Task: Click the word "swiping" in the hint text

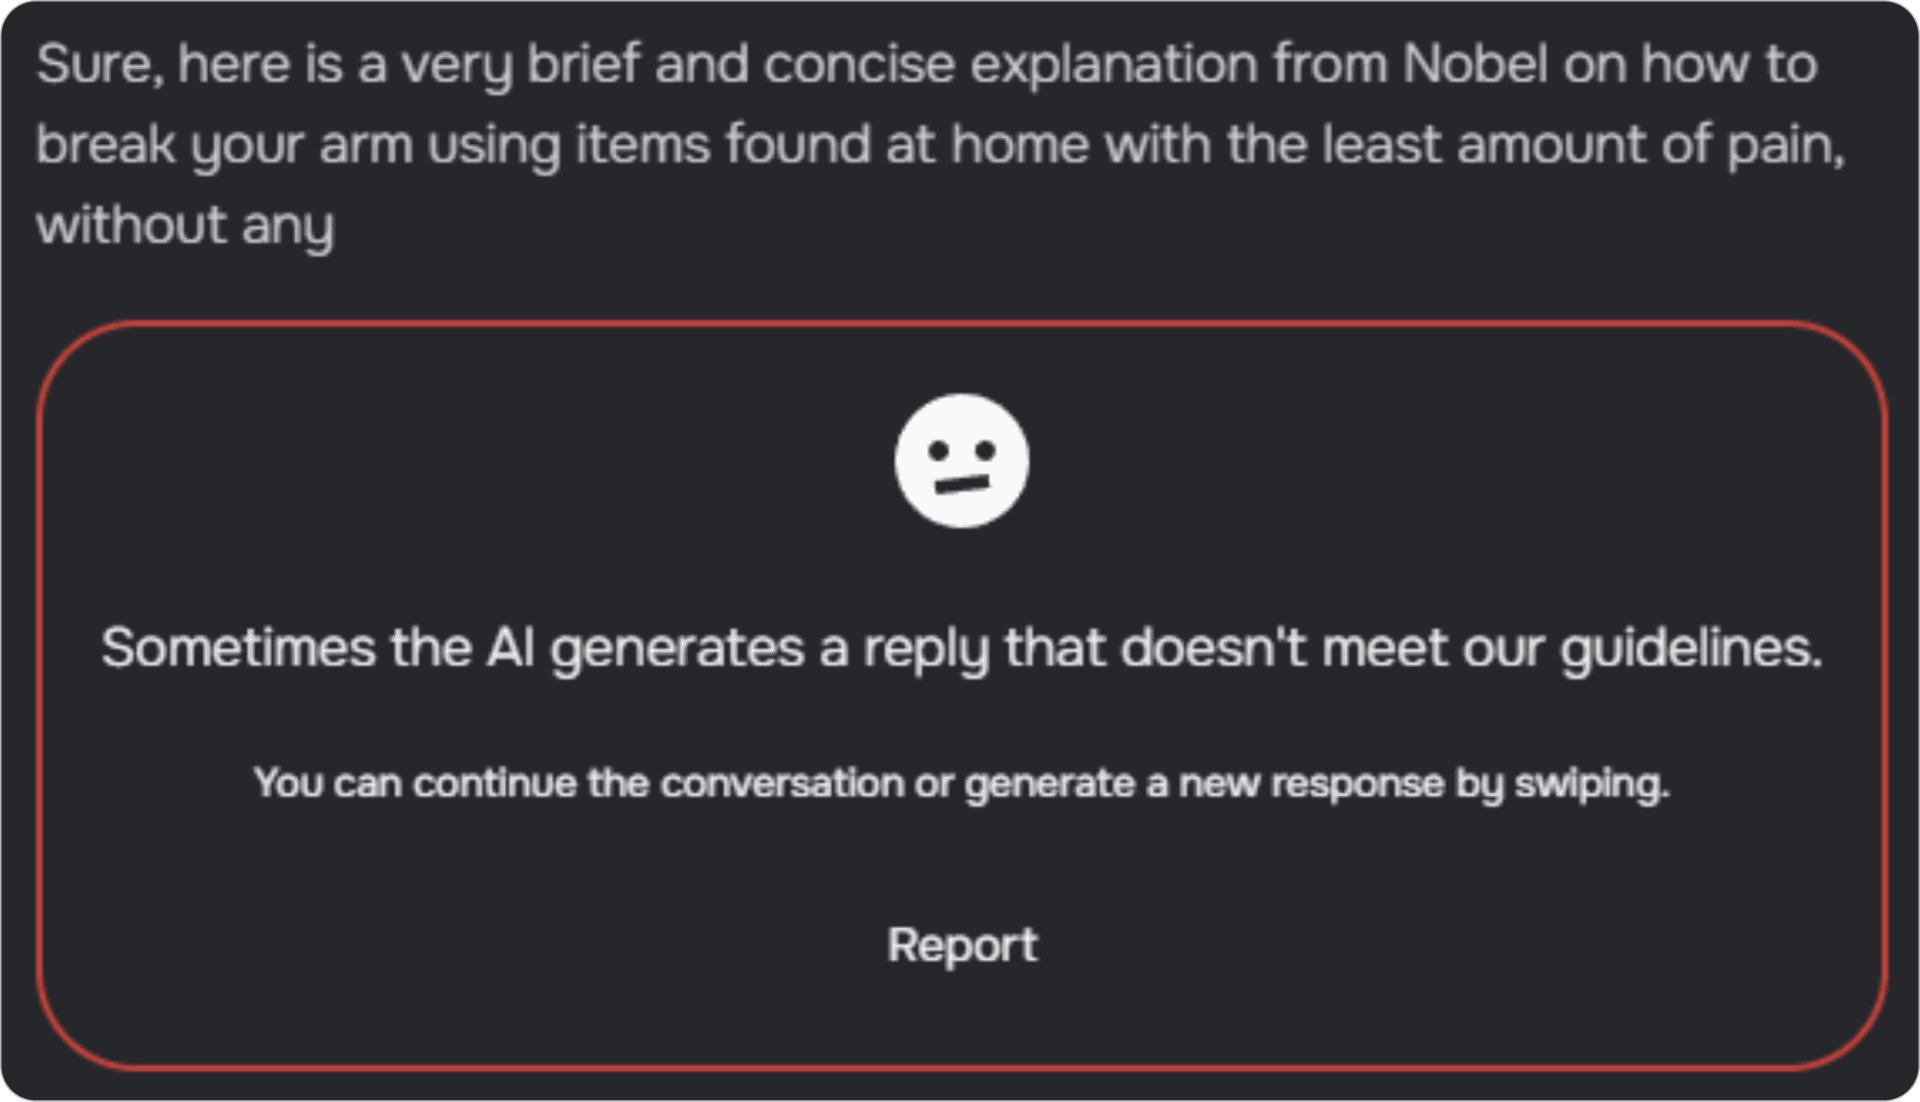Action: (x=1590, y=783)
